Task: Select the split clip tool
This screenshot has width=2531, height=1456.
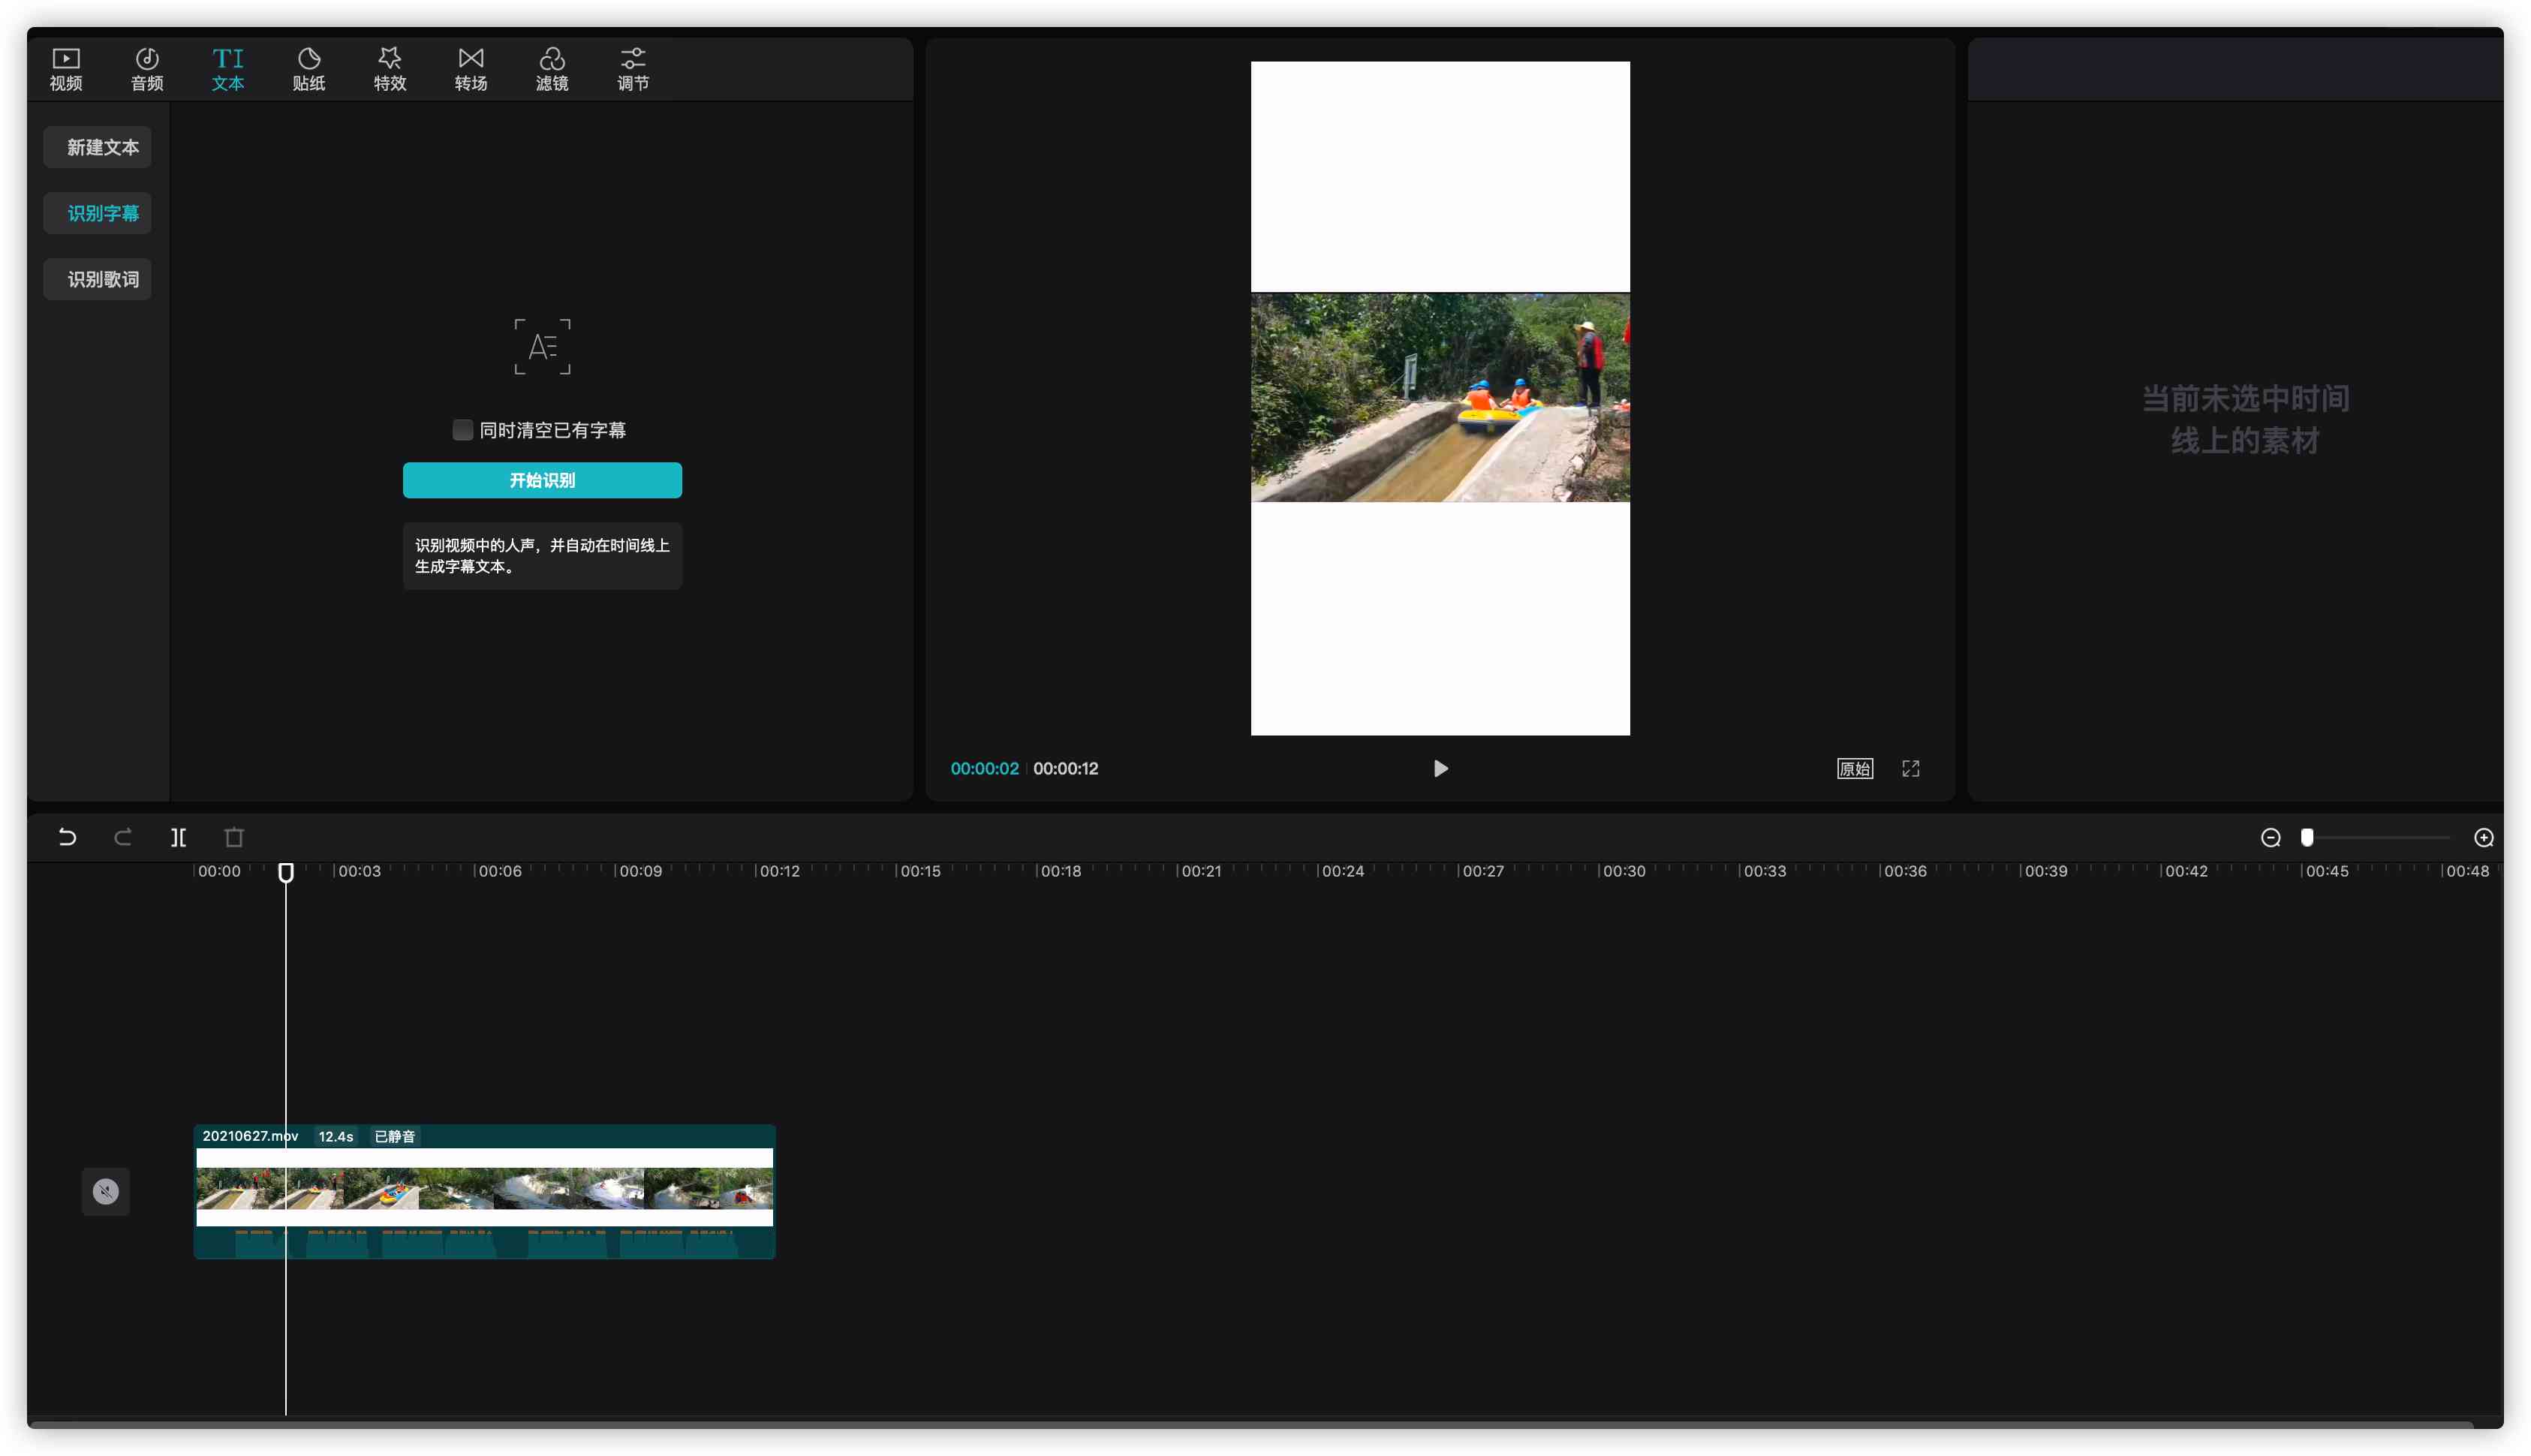Action: click(178, 837)
